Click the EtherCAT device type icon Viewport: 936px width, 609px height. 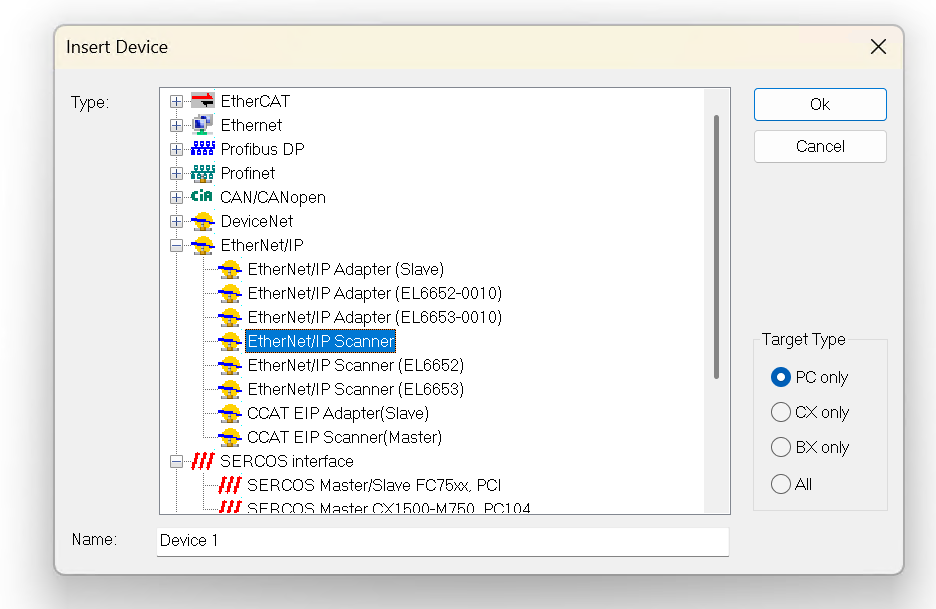point(203,101)
